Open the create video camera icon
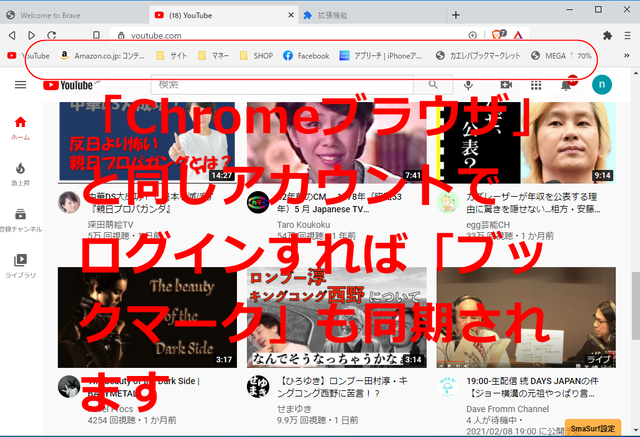Viewport: 640px width, 437px height. coord(506,85)
